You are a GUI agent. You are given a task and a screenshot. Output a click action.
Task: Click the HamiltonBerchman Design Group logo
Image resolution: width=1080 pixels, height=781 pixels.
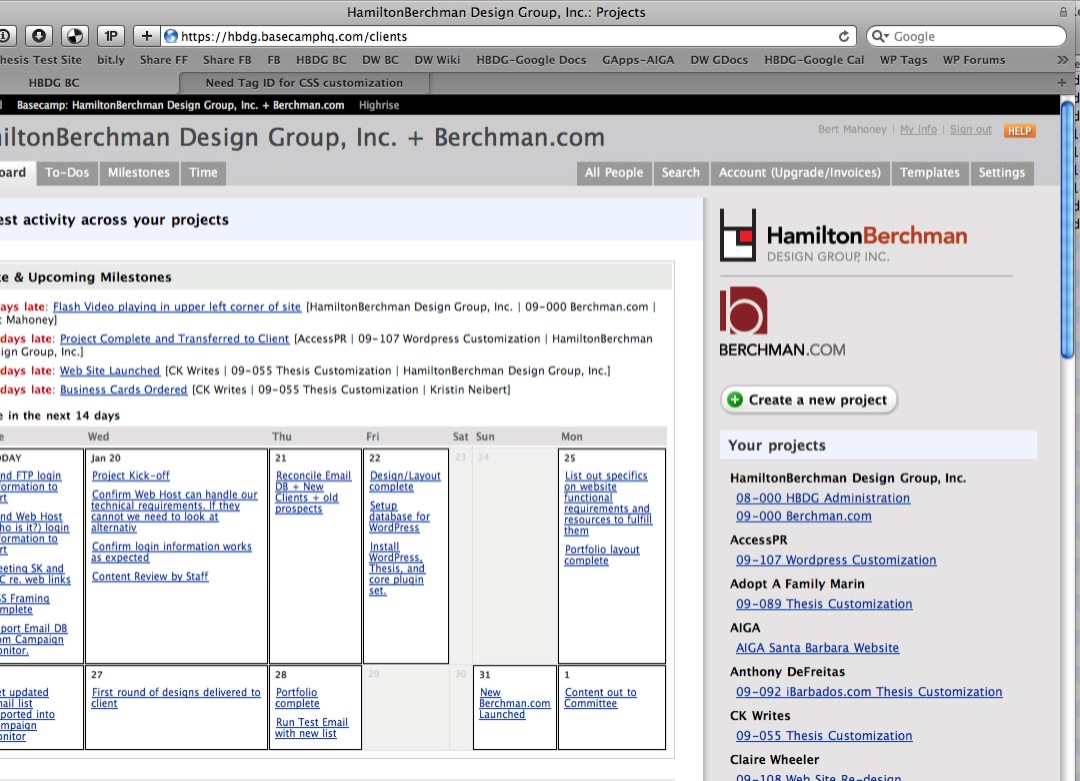click(843, 236)
